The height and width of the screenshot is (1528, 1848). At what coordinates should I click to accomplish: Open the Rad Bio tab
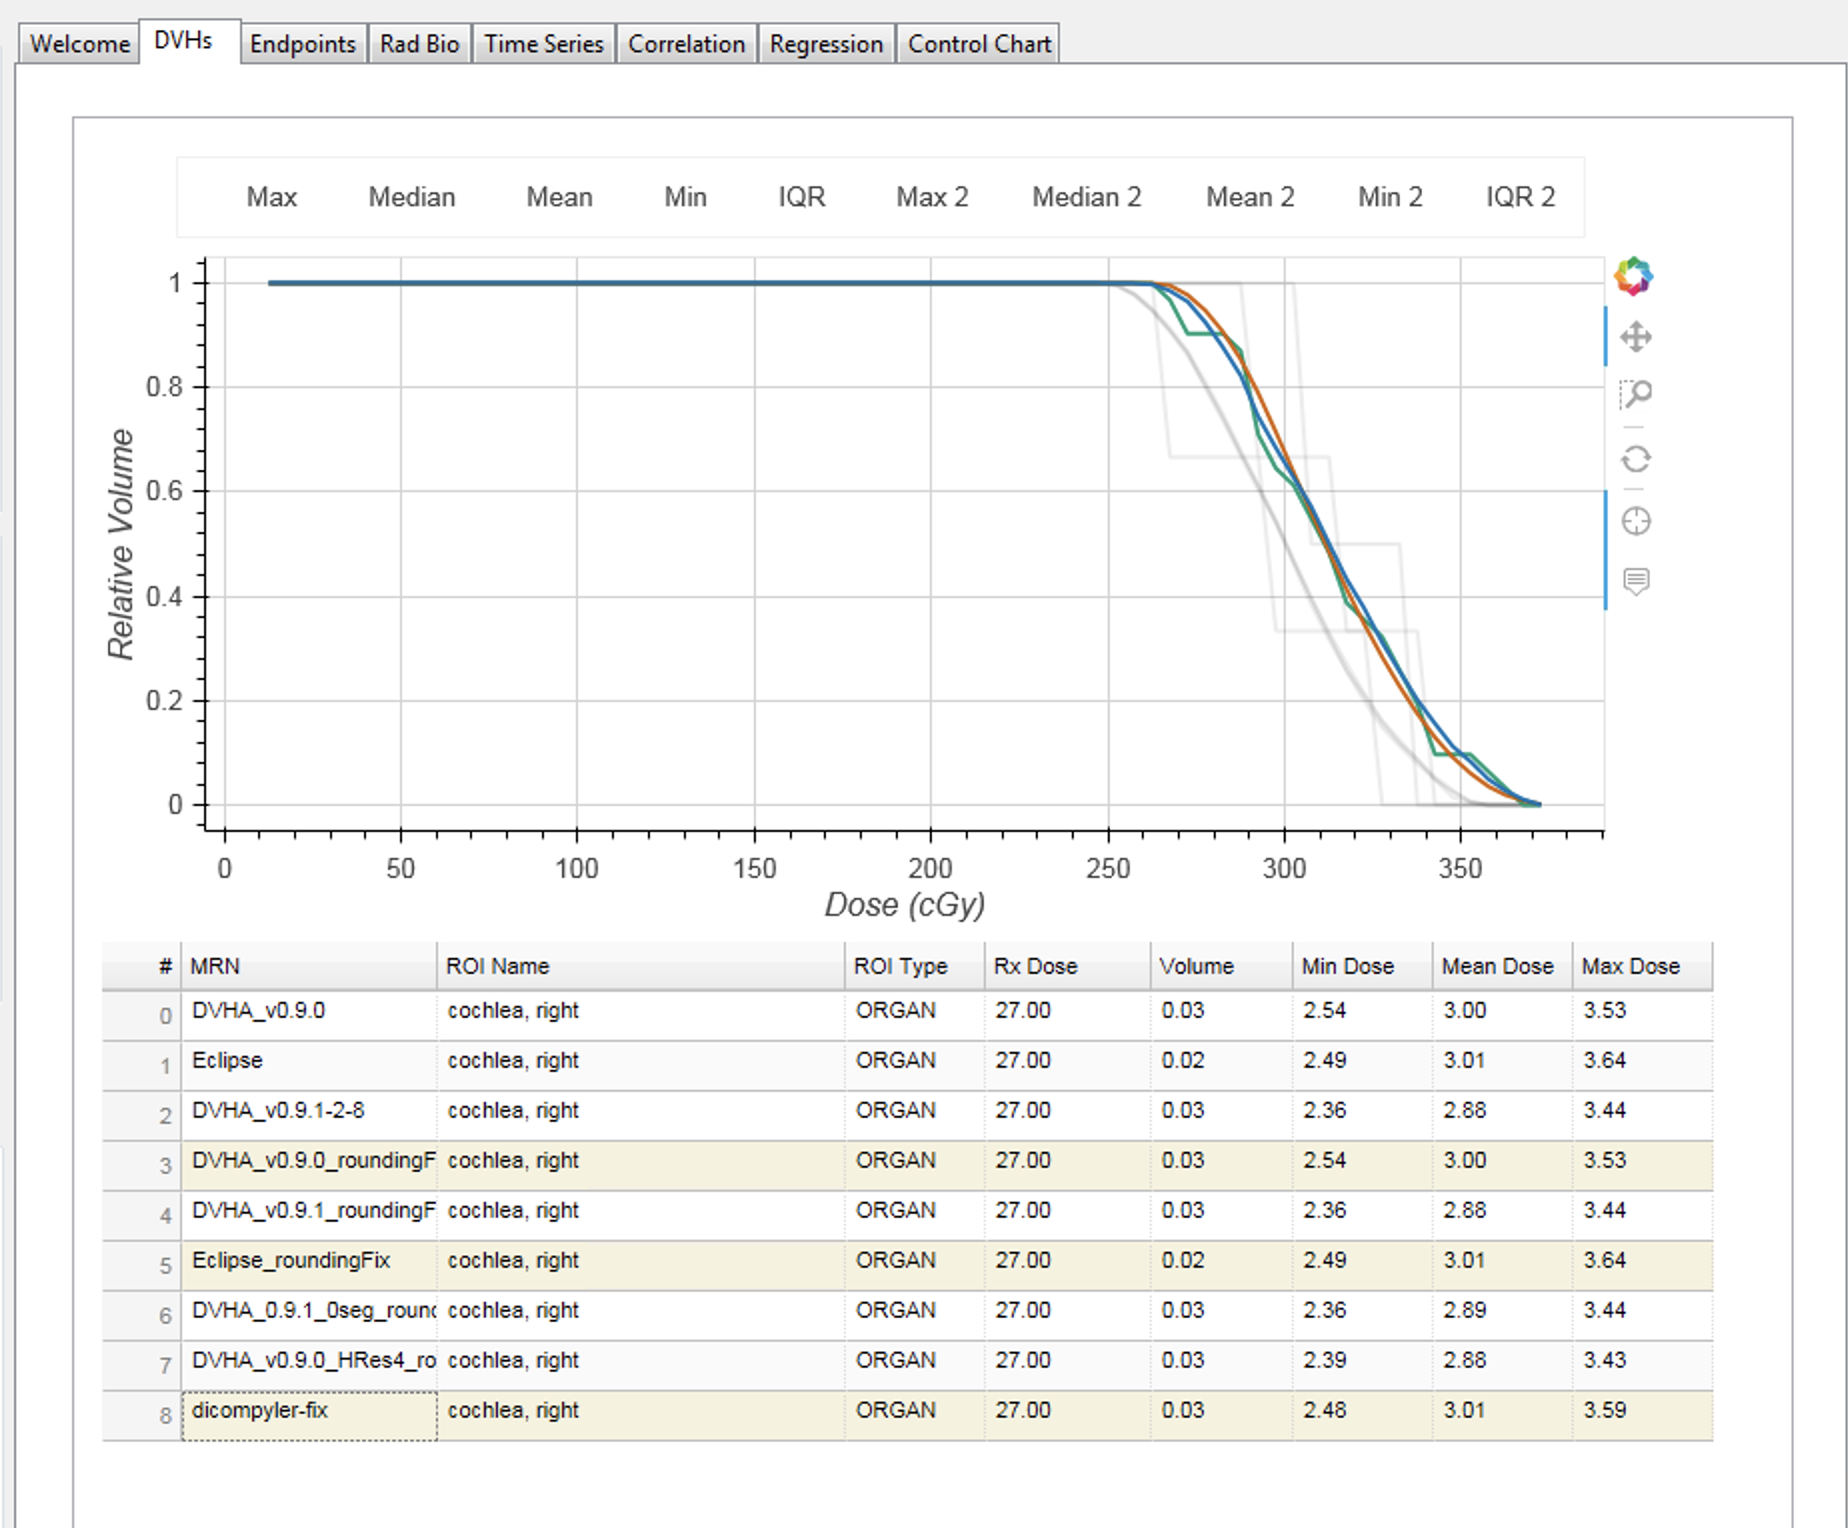point(419,43)
